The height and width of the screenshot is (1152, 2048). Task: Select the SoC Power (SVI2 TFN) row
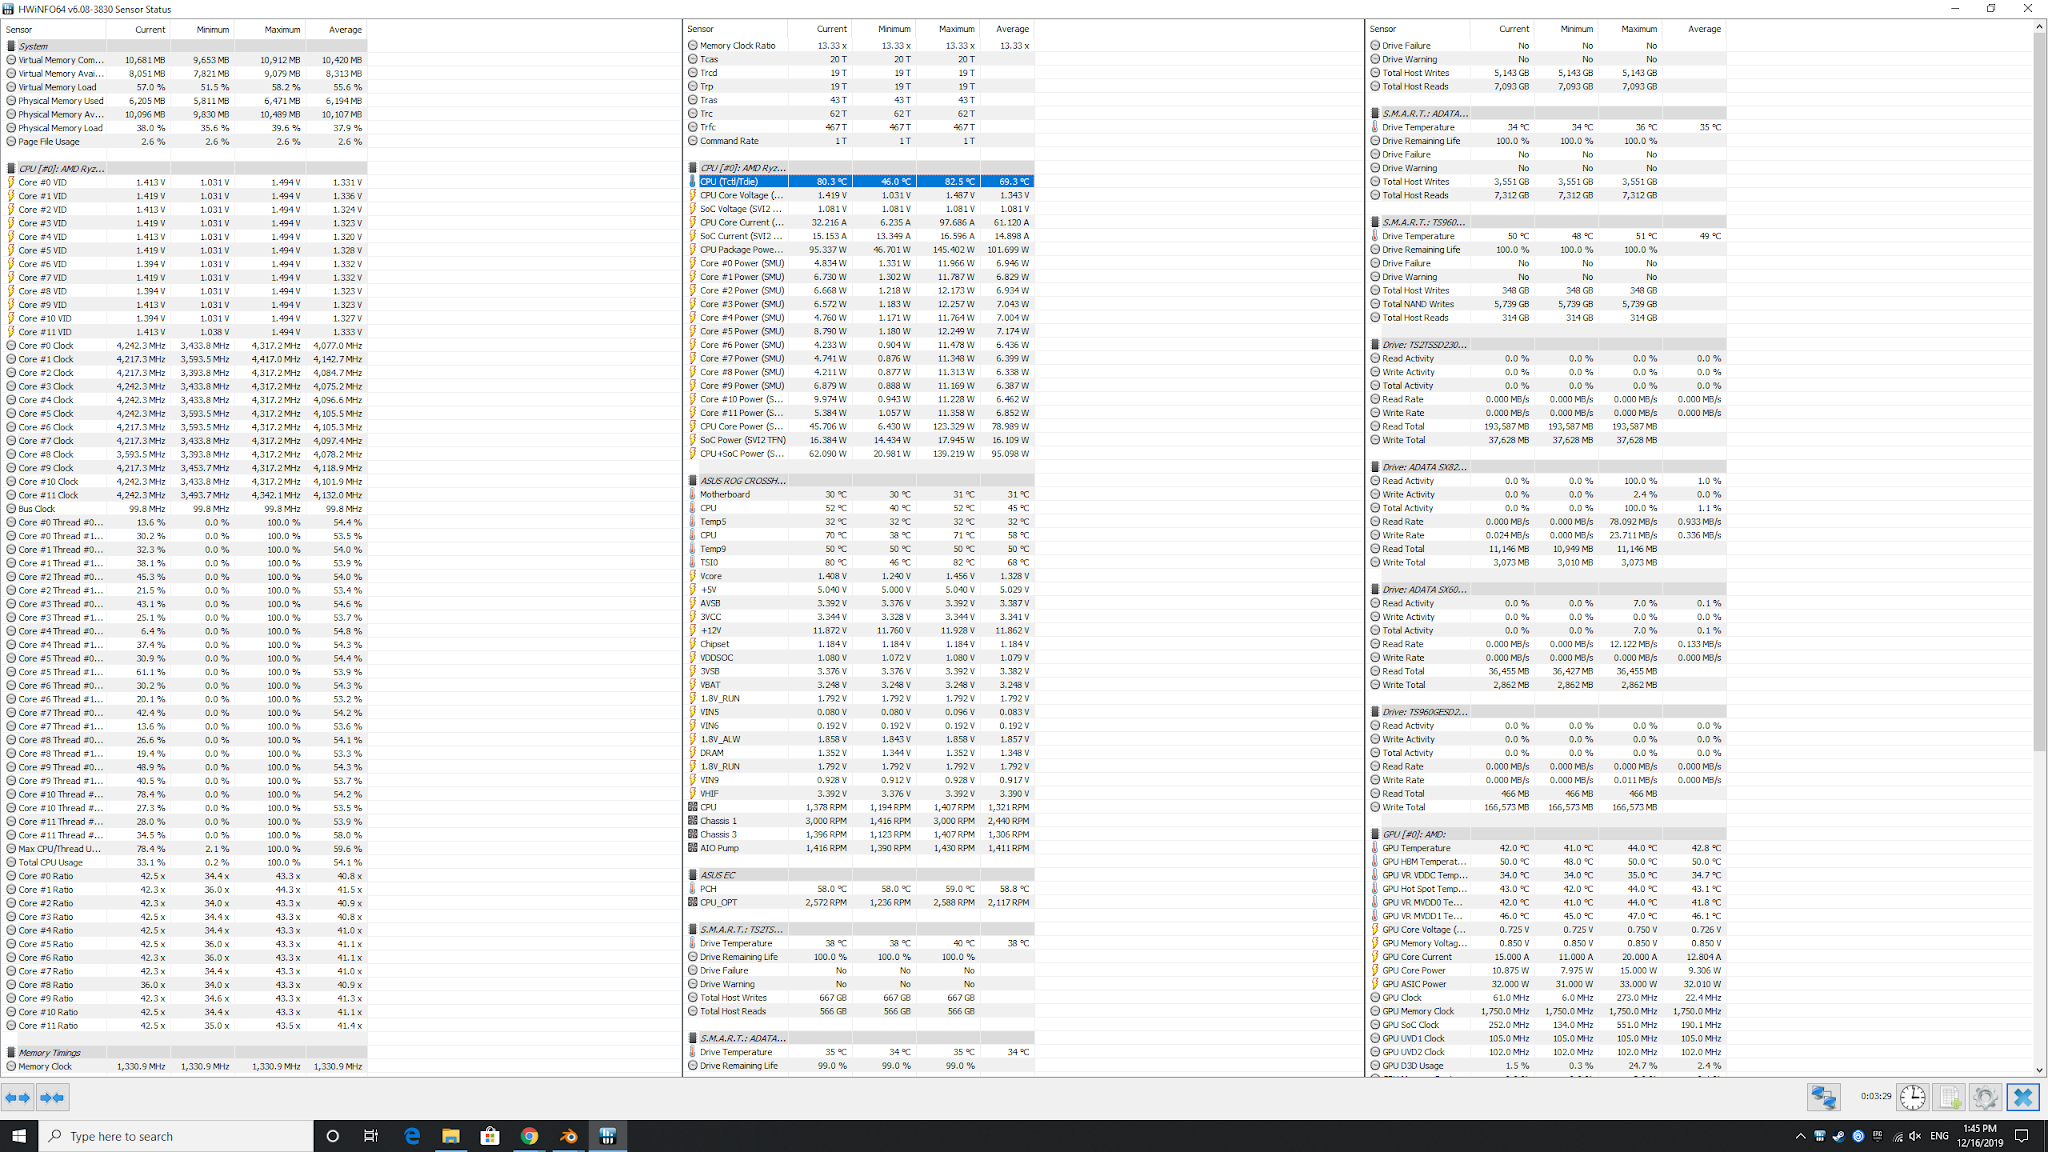860,440
